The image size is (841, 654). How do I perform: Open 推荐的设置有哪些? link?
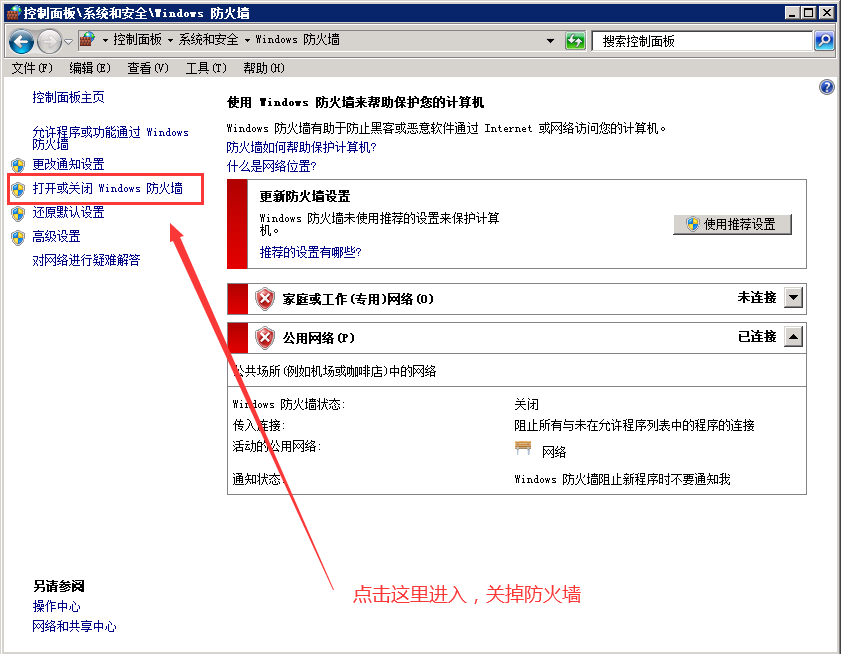311,252
